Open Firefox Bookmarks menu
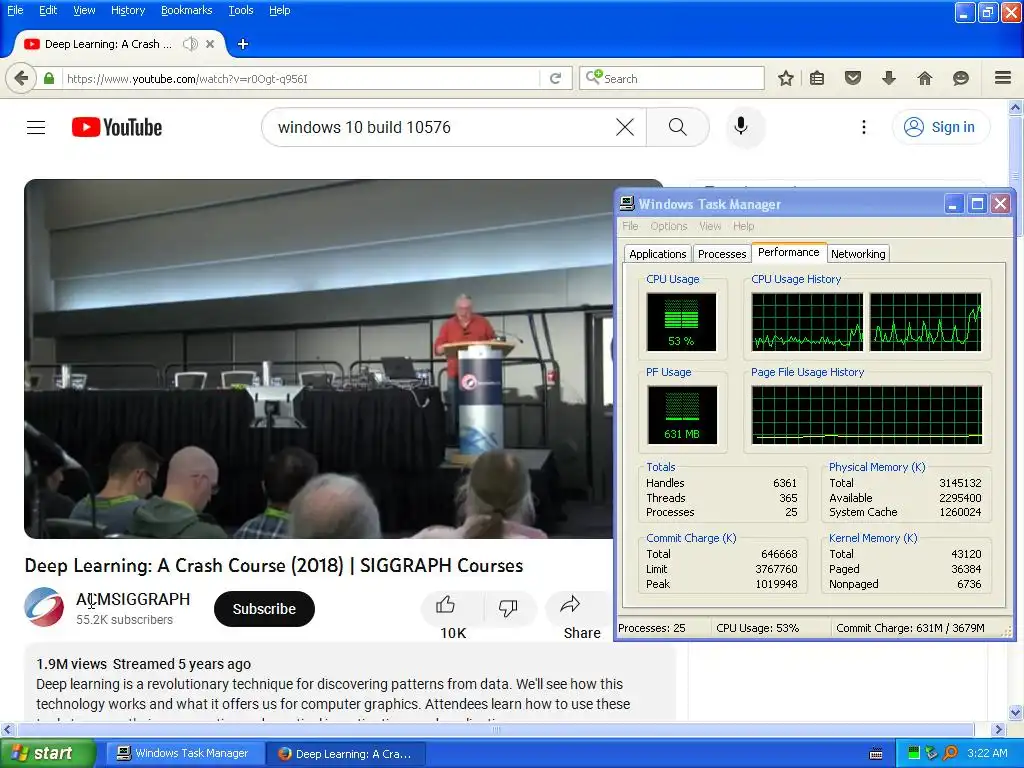Screen dimensions: 1024x768 coord(187,10)
